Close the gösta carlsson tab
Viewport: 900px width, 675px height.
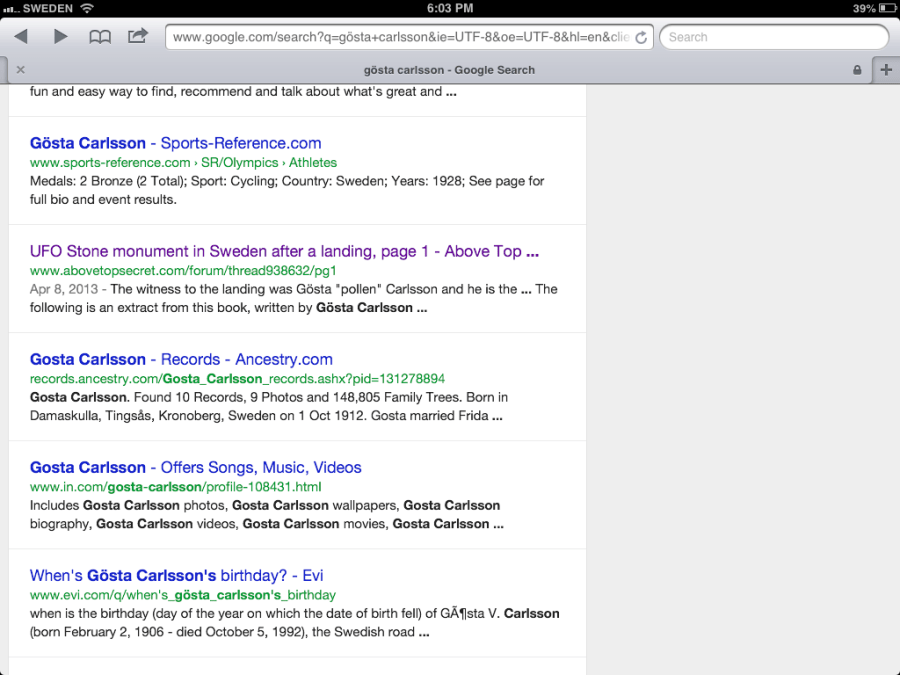21,70
